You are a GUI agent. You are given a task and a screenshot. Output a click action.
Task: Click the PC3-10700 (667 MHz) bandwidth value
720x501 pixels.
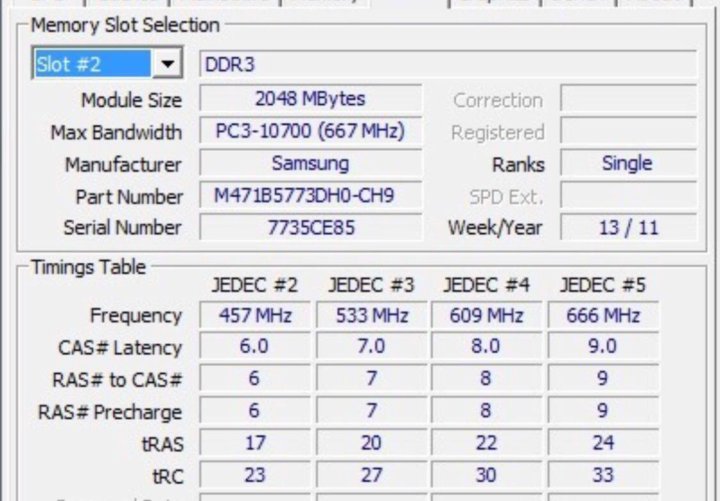[310, 131]
